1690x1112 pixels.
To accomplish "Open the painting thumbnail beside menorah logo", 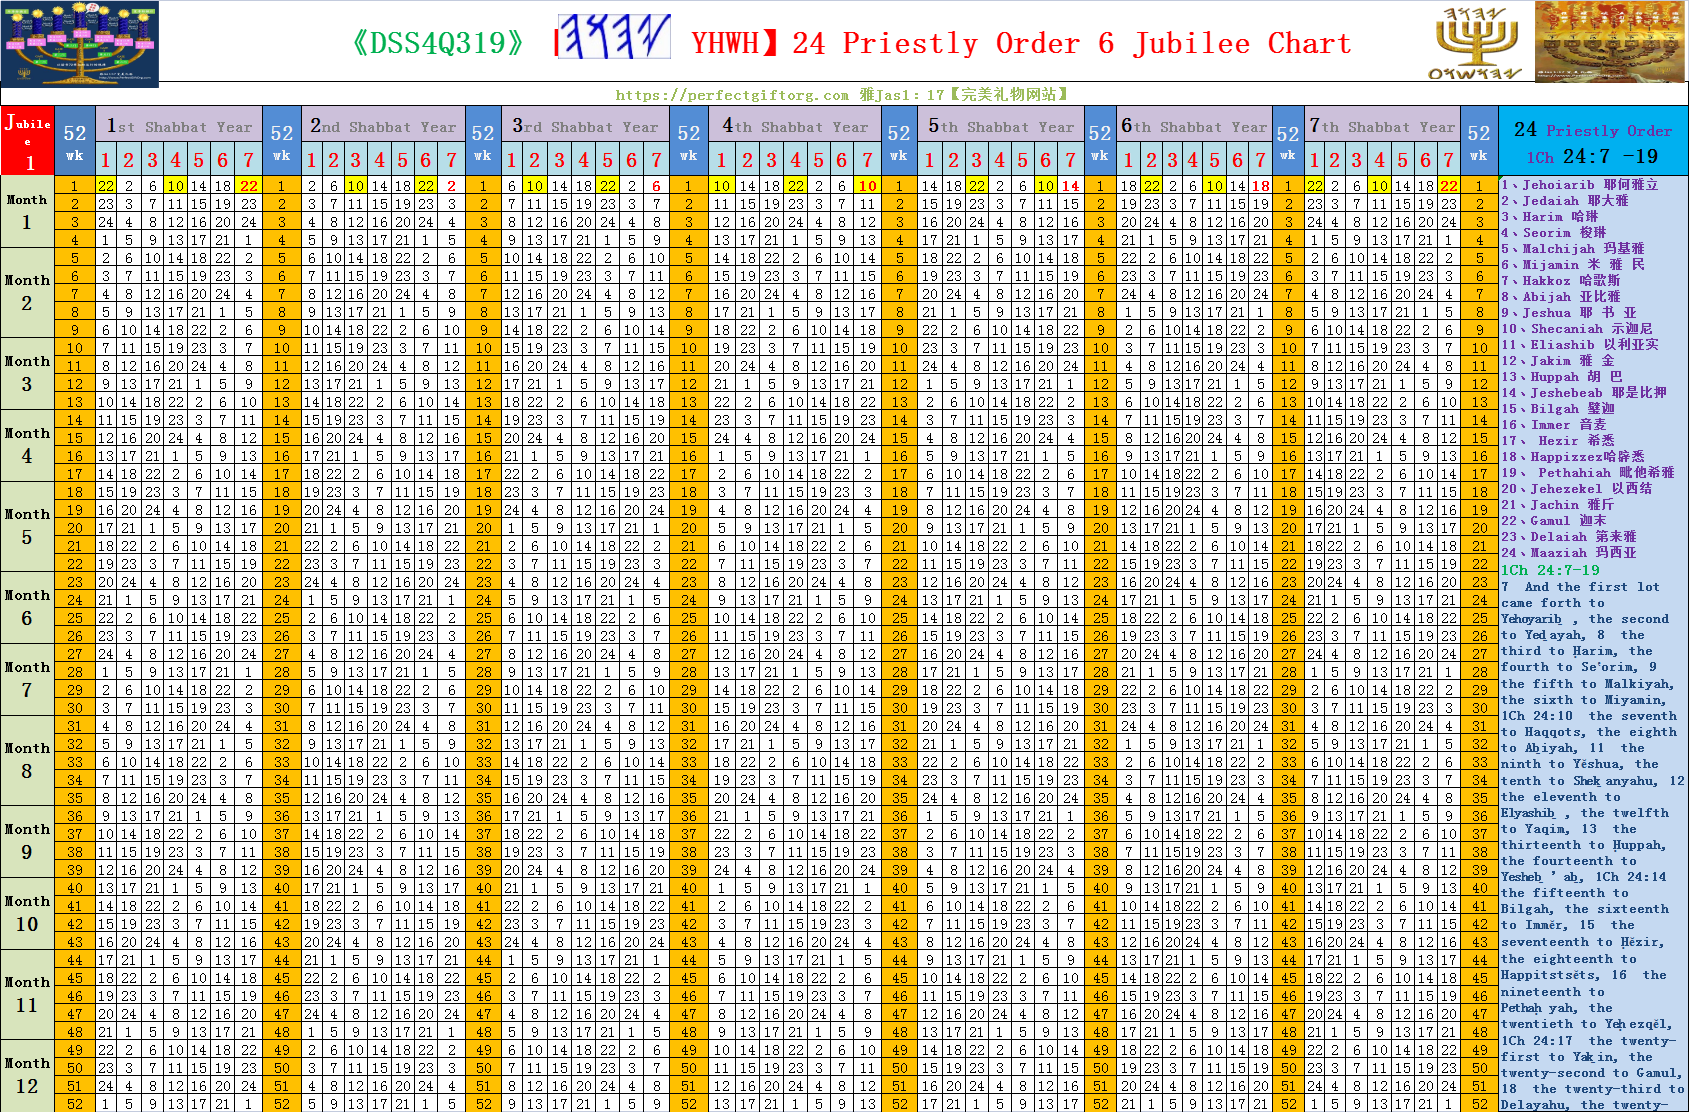I will tap(1608, 42).
